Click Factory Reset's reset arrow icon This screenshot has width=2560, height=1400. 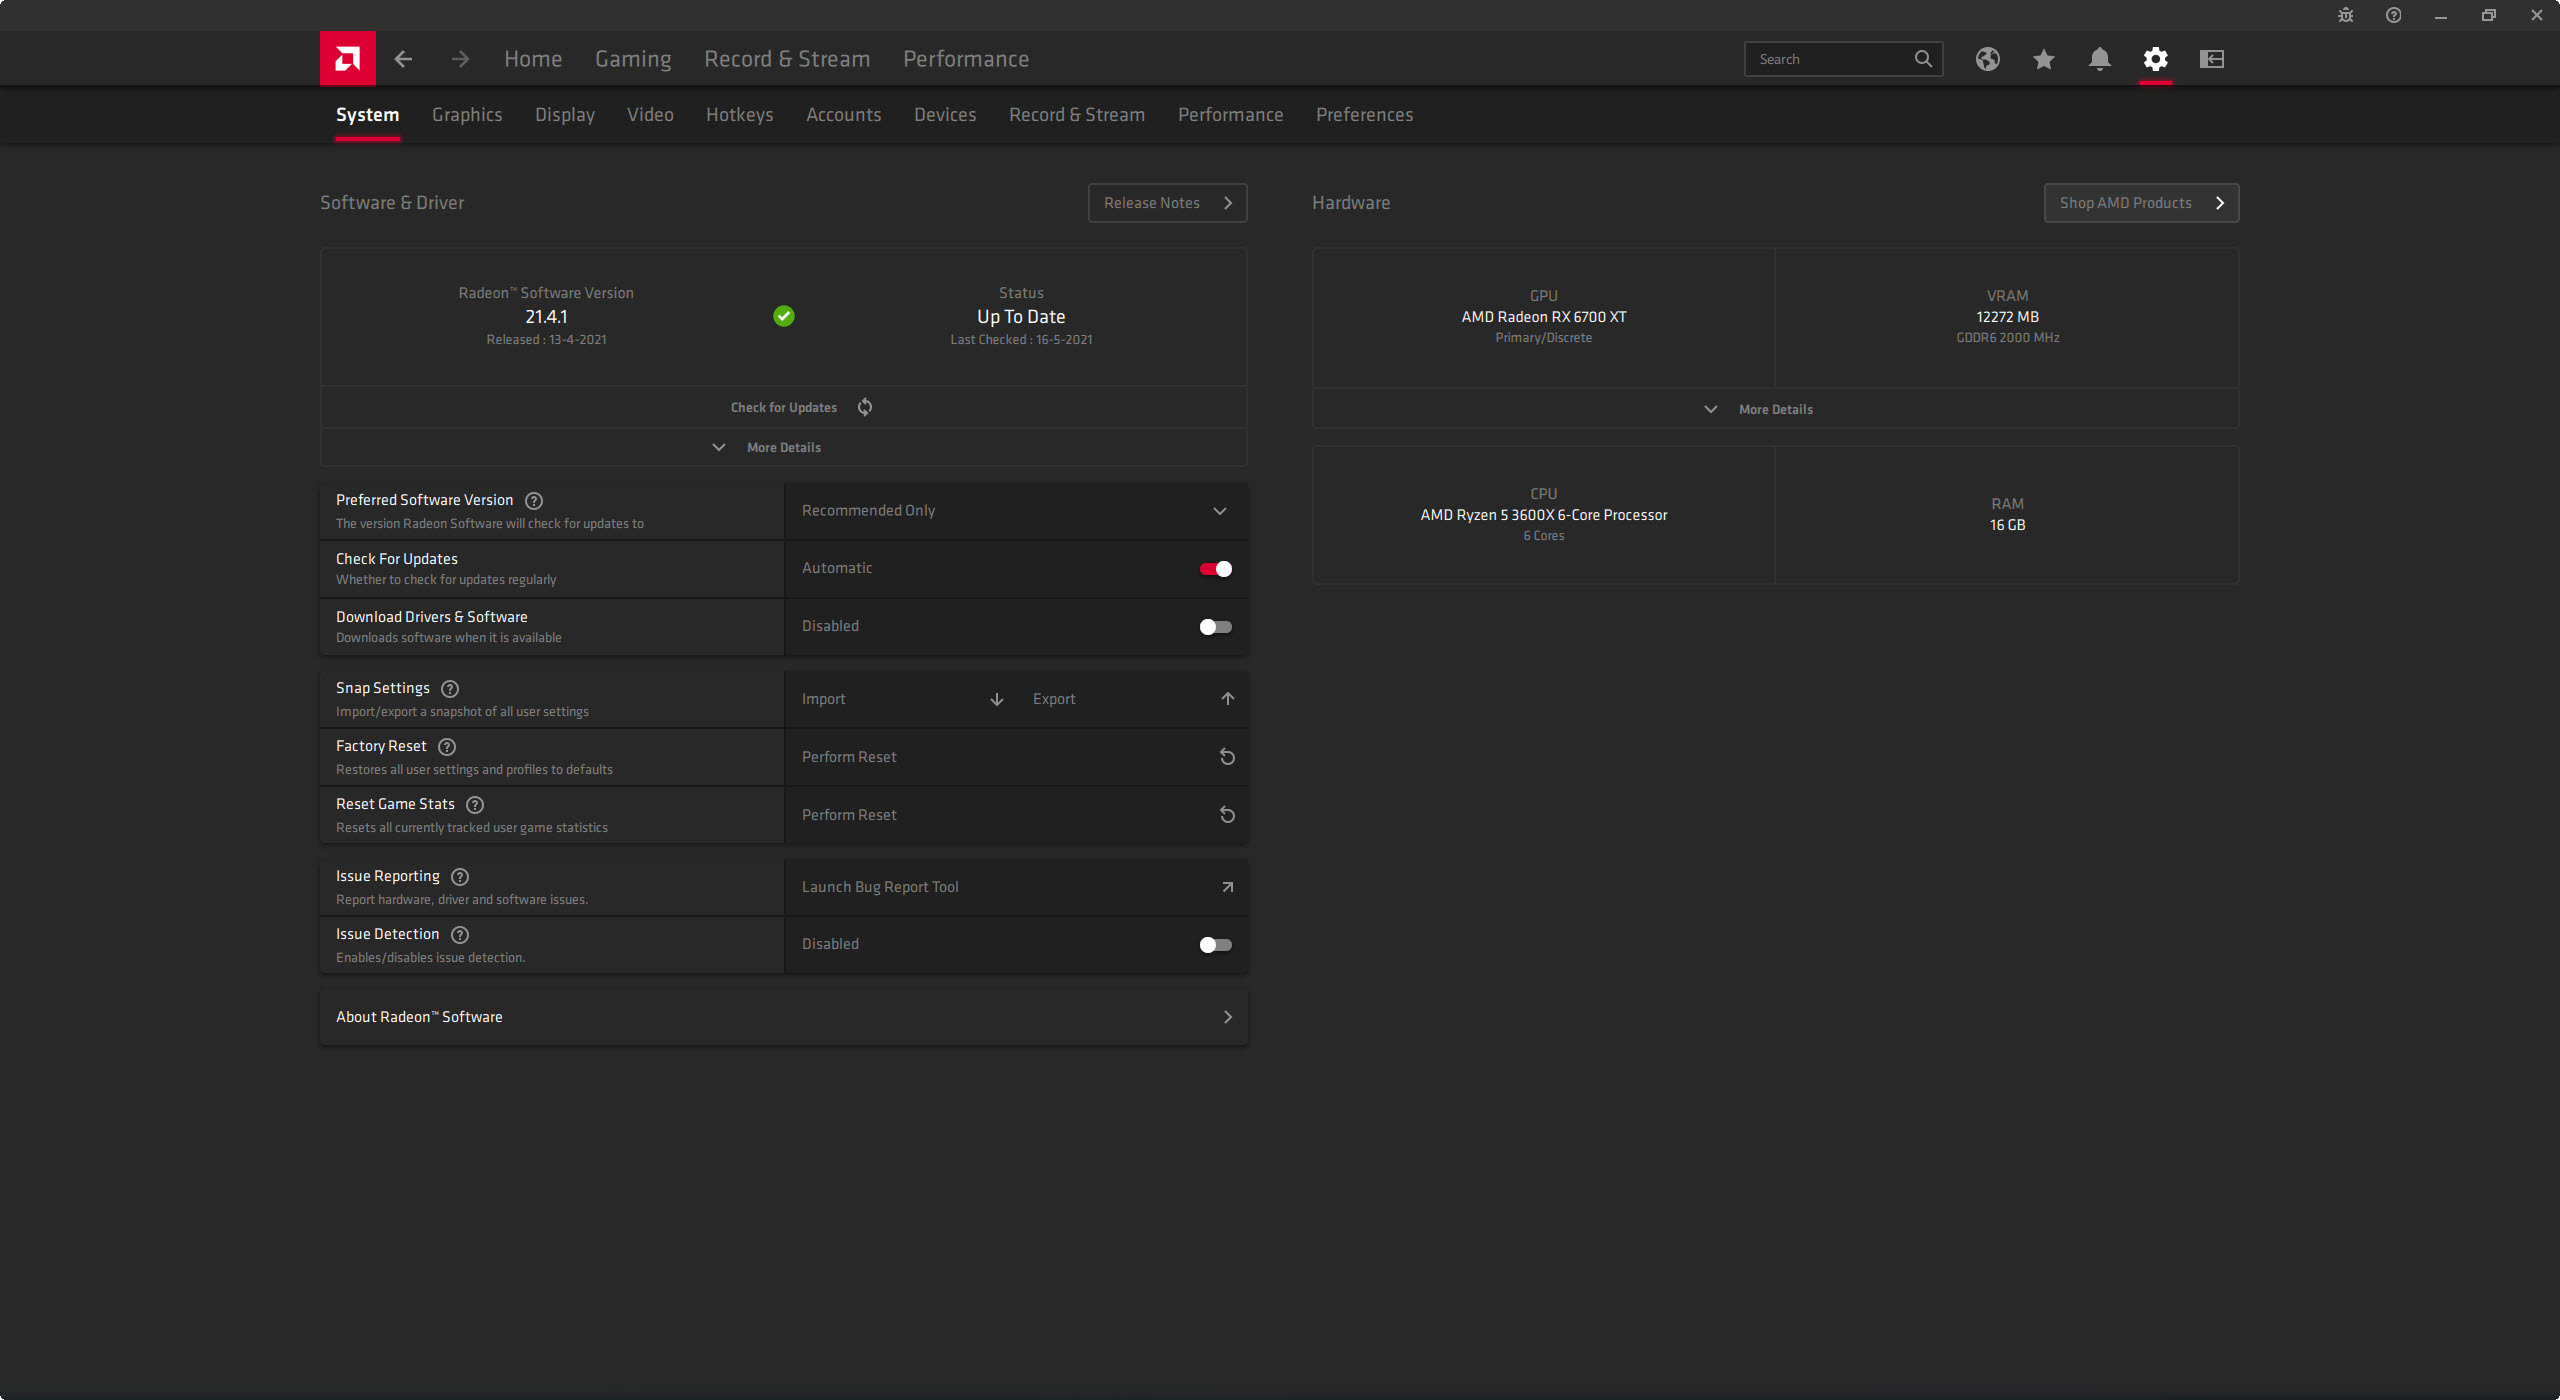click(x=1228, y=757)
